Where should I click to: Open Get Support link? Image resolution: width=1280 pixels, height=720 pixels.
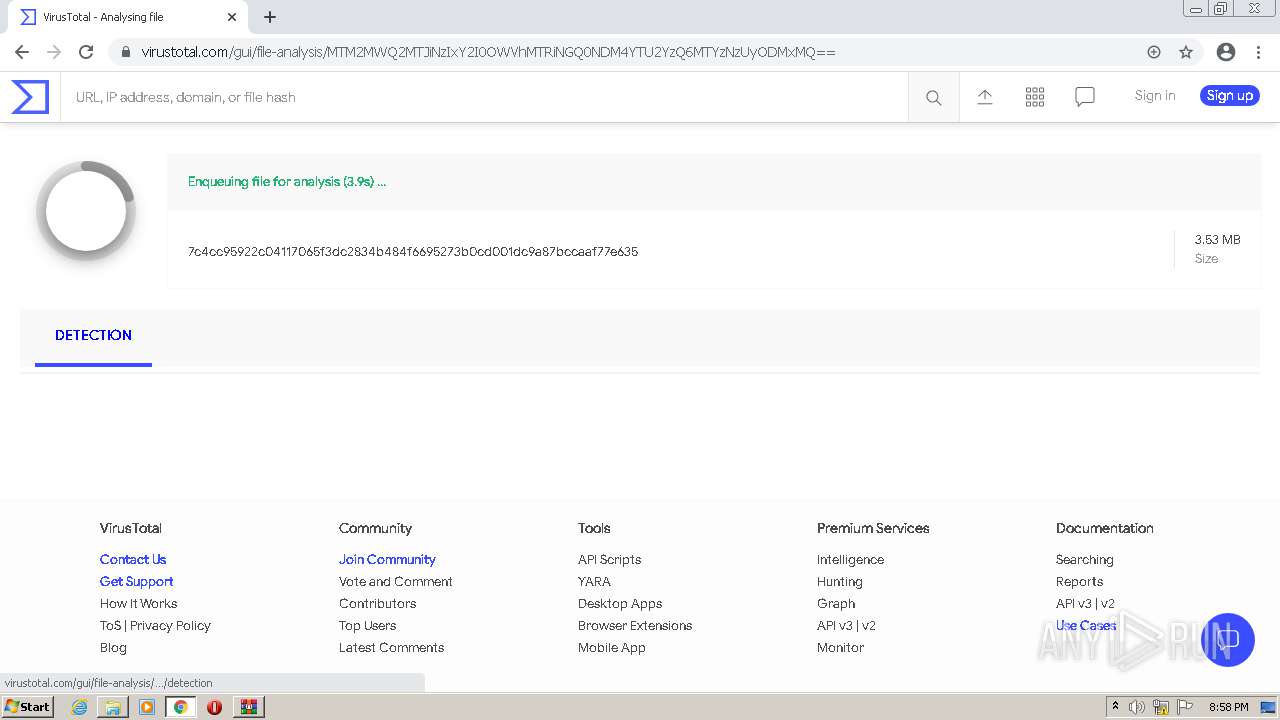(136, 581)
